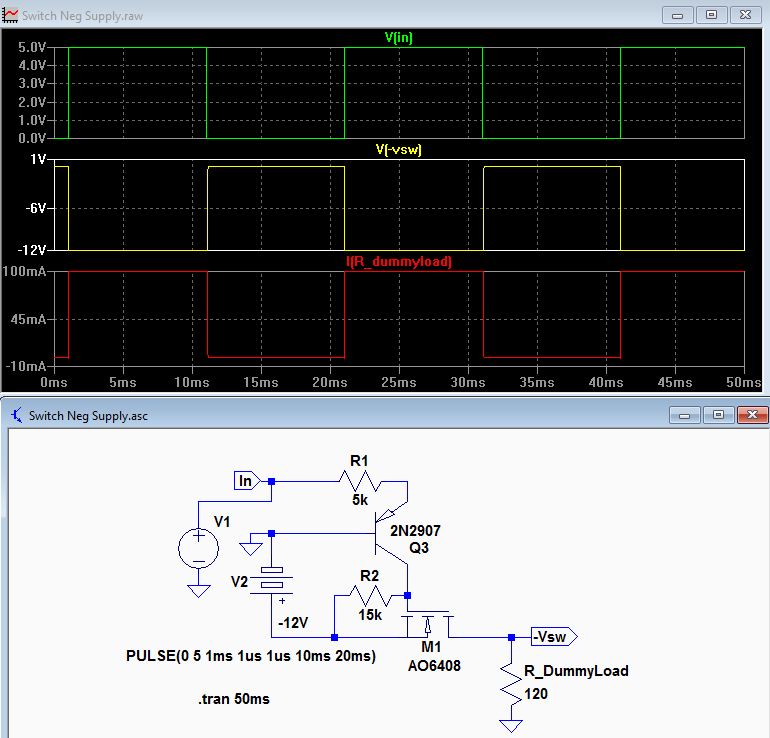Click the I(R_dummyload) trace label
This screenshot has height=738, width=770.
[399, 261]
